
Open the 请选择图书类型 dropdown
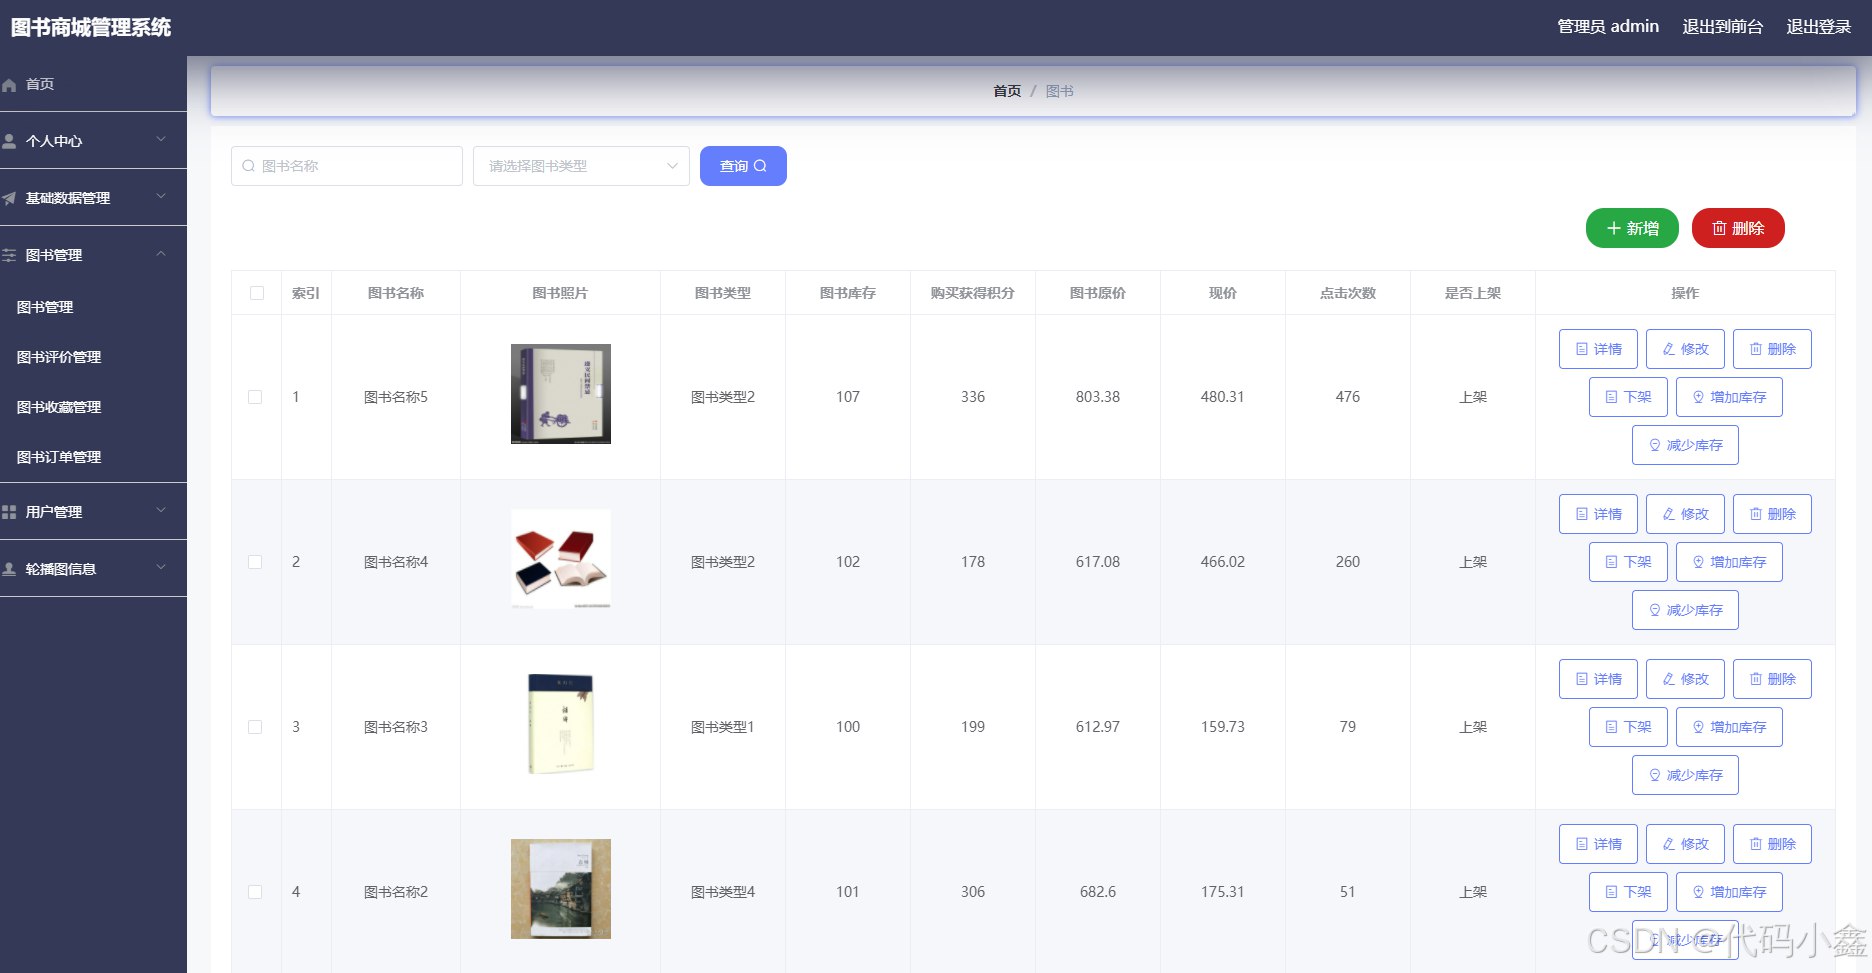pos(581,166)
